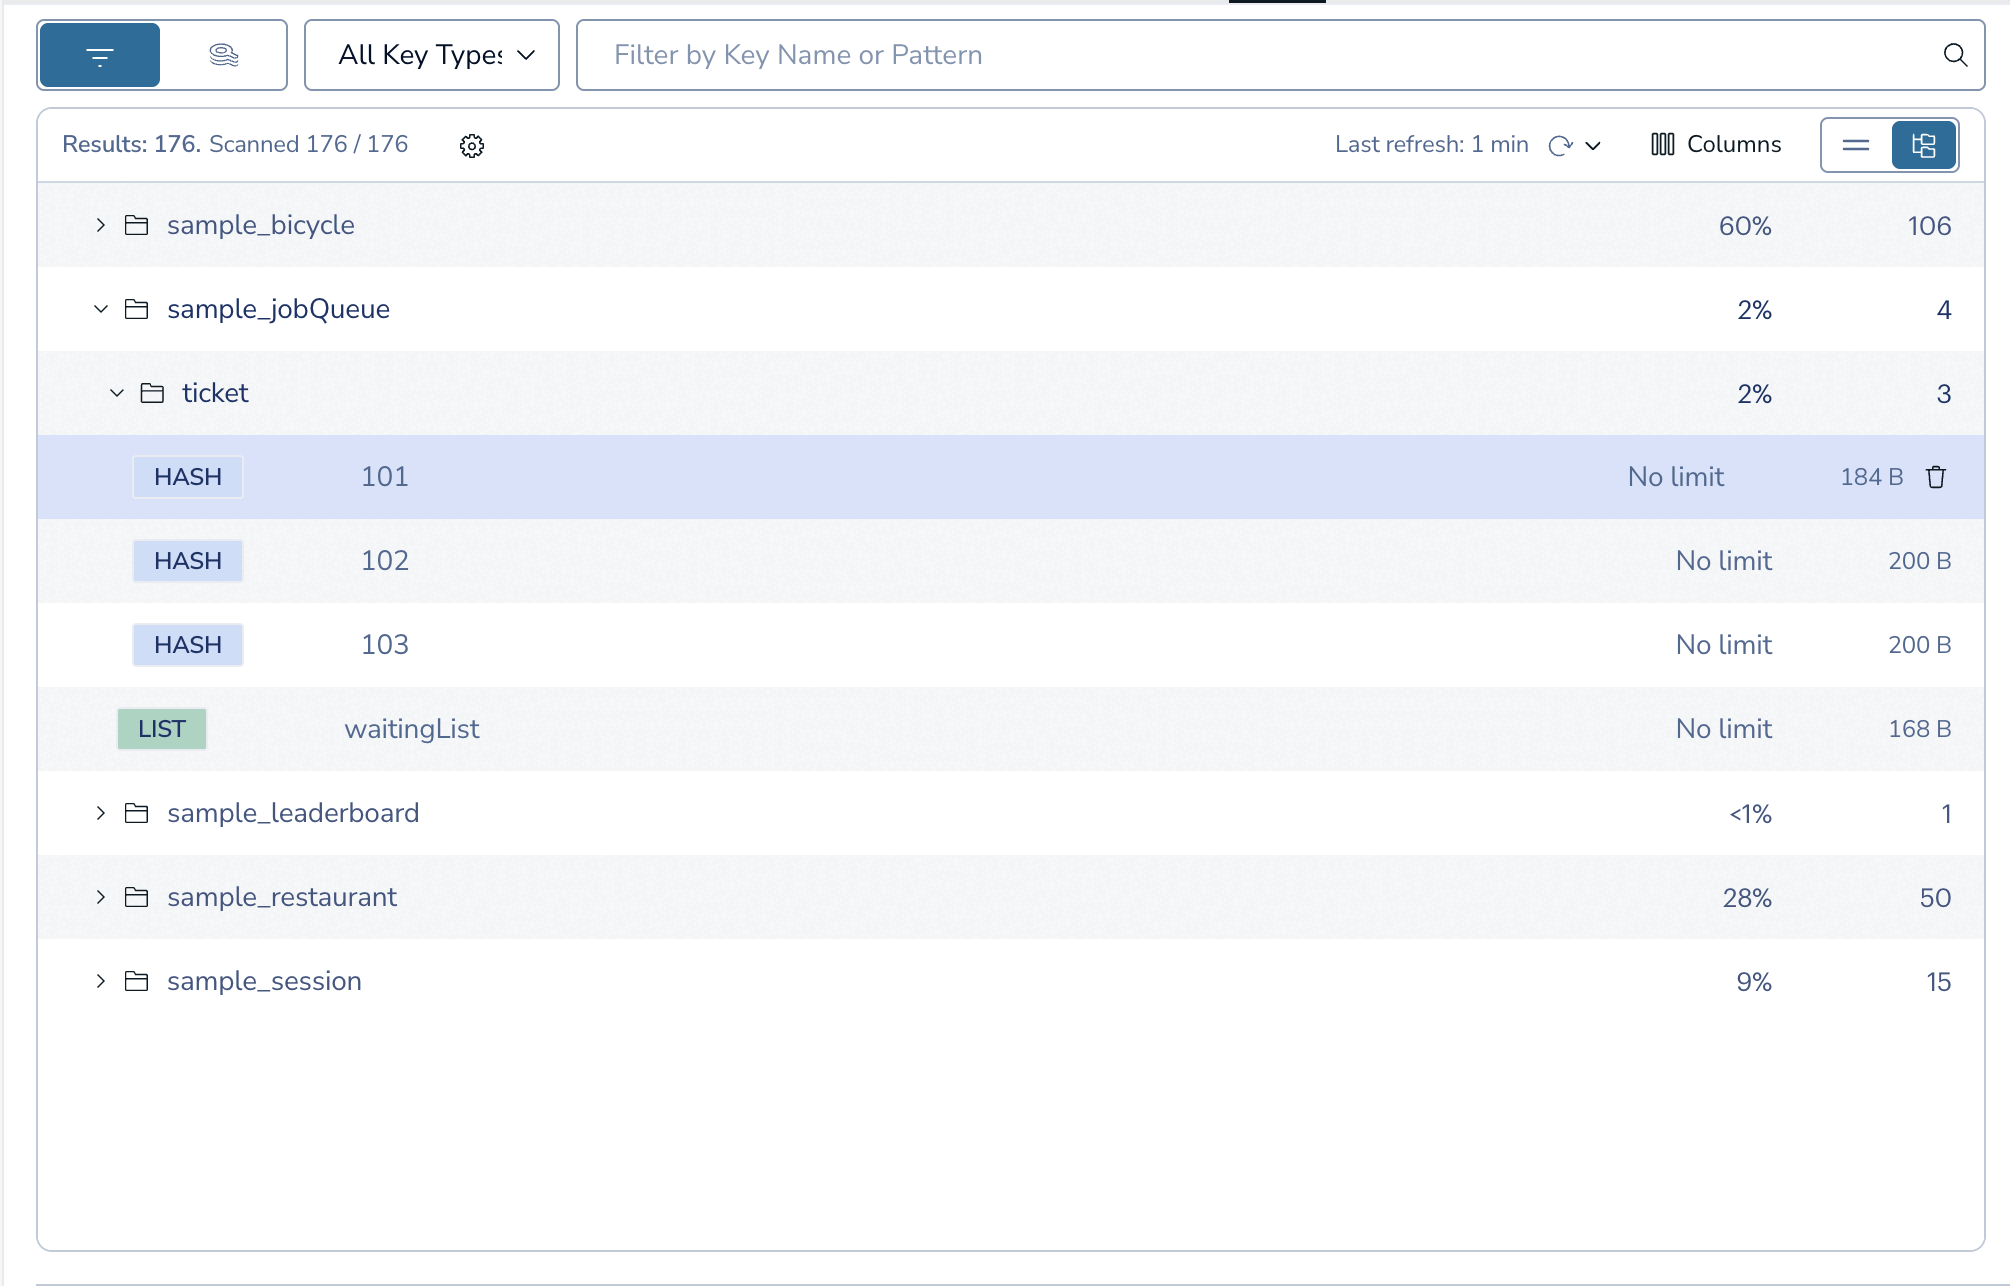Refresh the key list
The width and height of the screenshot is (2010, 1286).
pos(1559,146)
